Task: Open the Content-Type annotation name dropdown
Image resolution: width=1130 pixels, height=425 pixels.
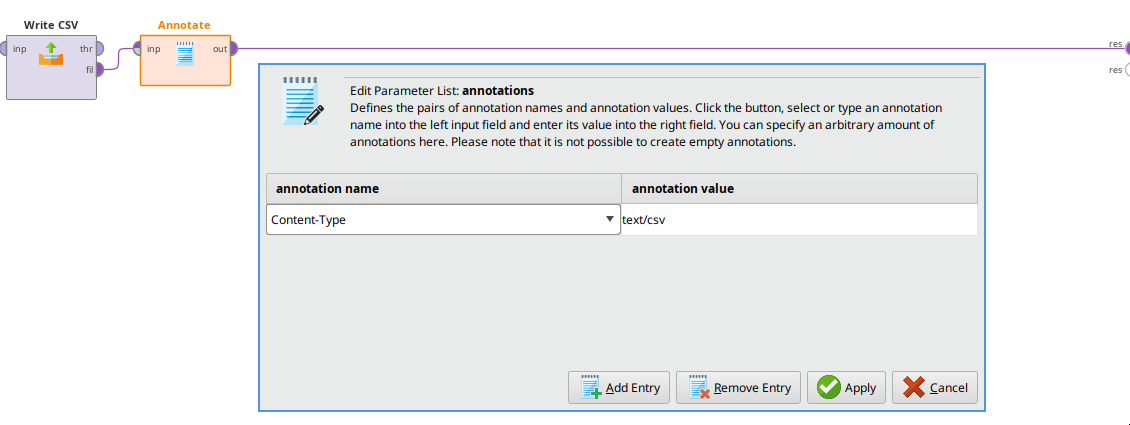Action: point(610,219)
